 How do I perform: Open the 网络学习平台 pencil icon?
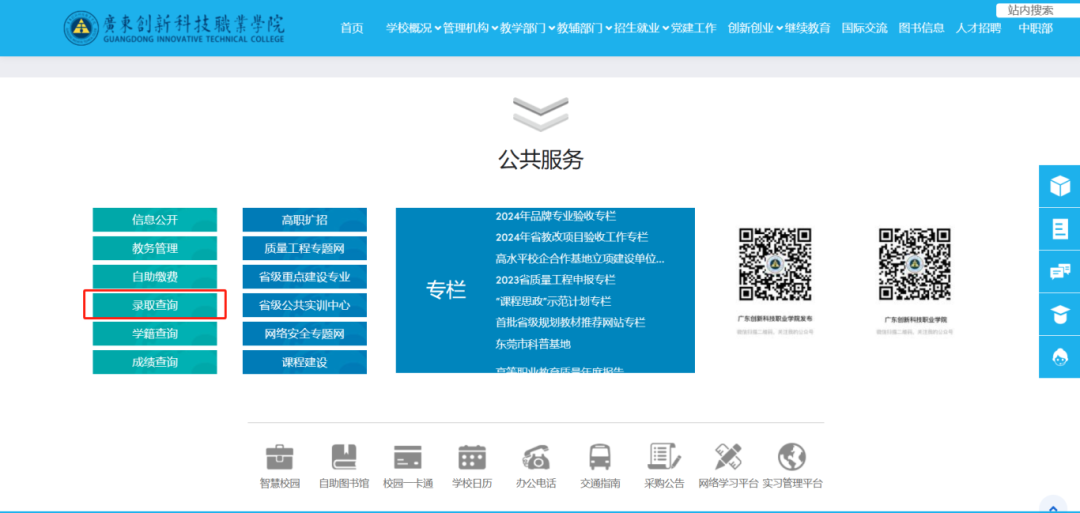pyautogui.click(x=728, y=457)
